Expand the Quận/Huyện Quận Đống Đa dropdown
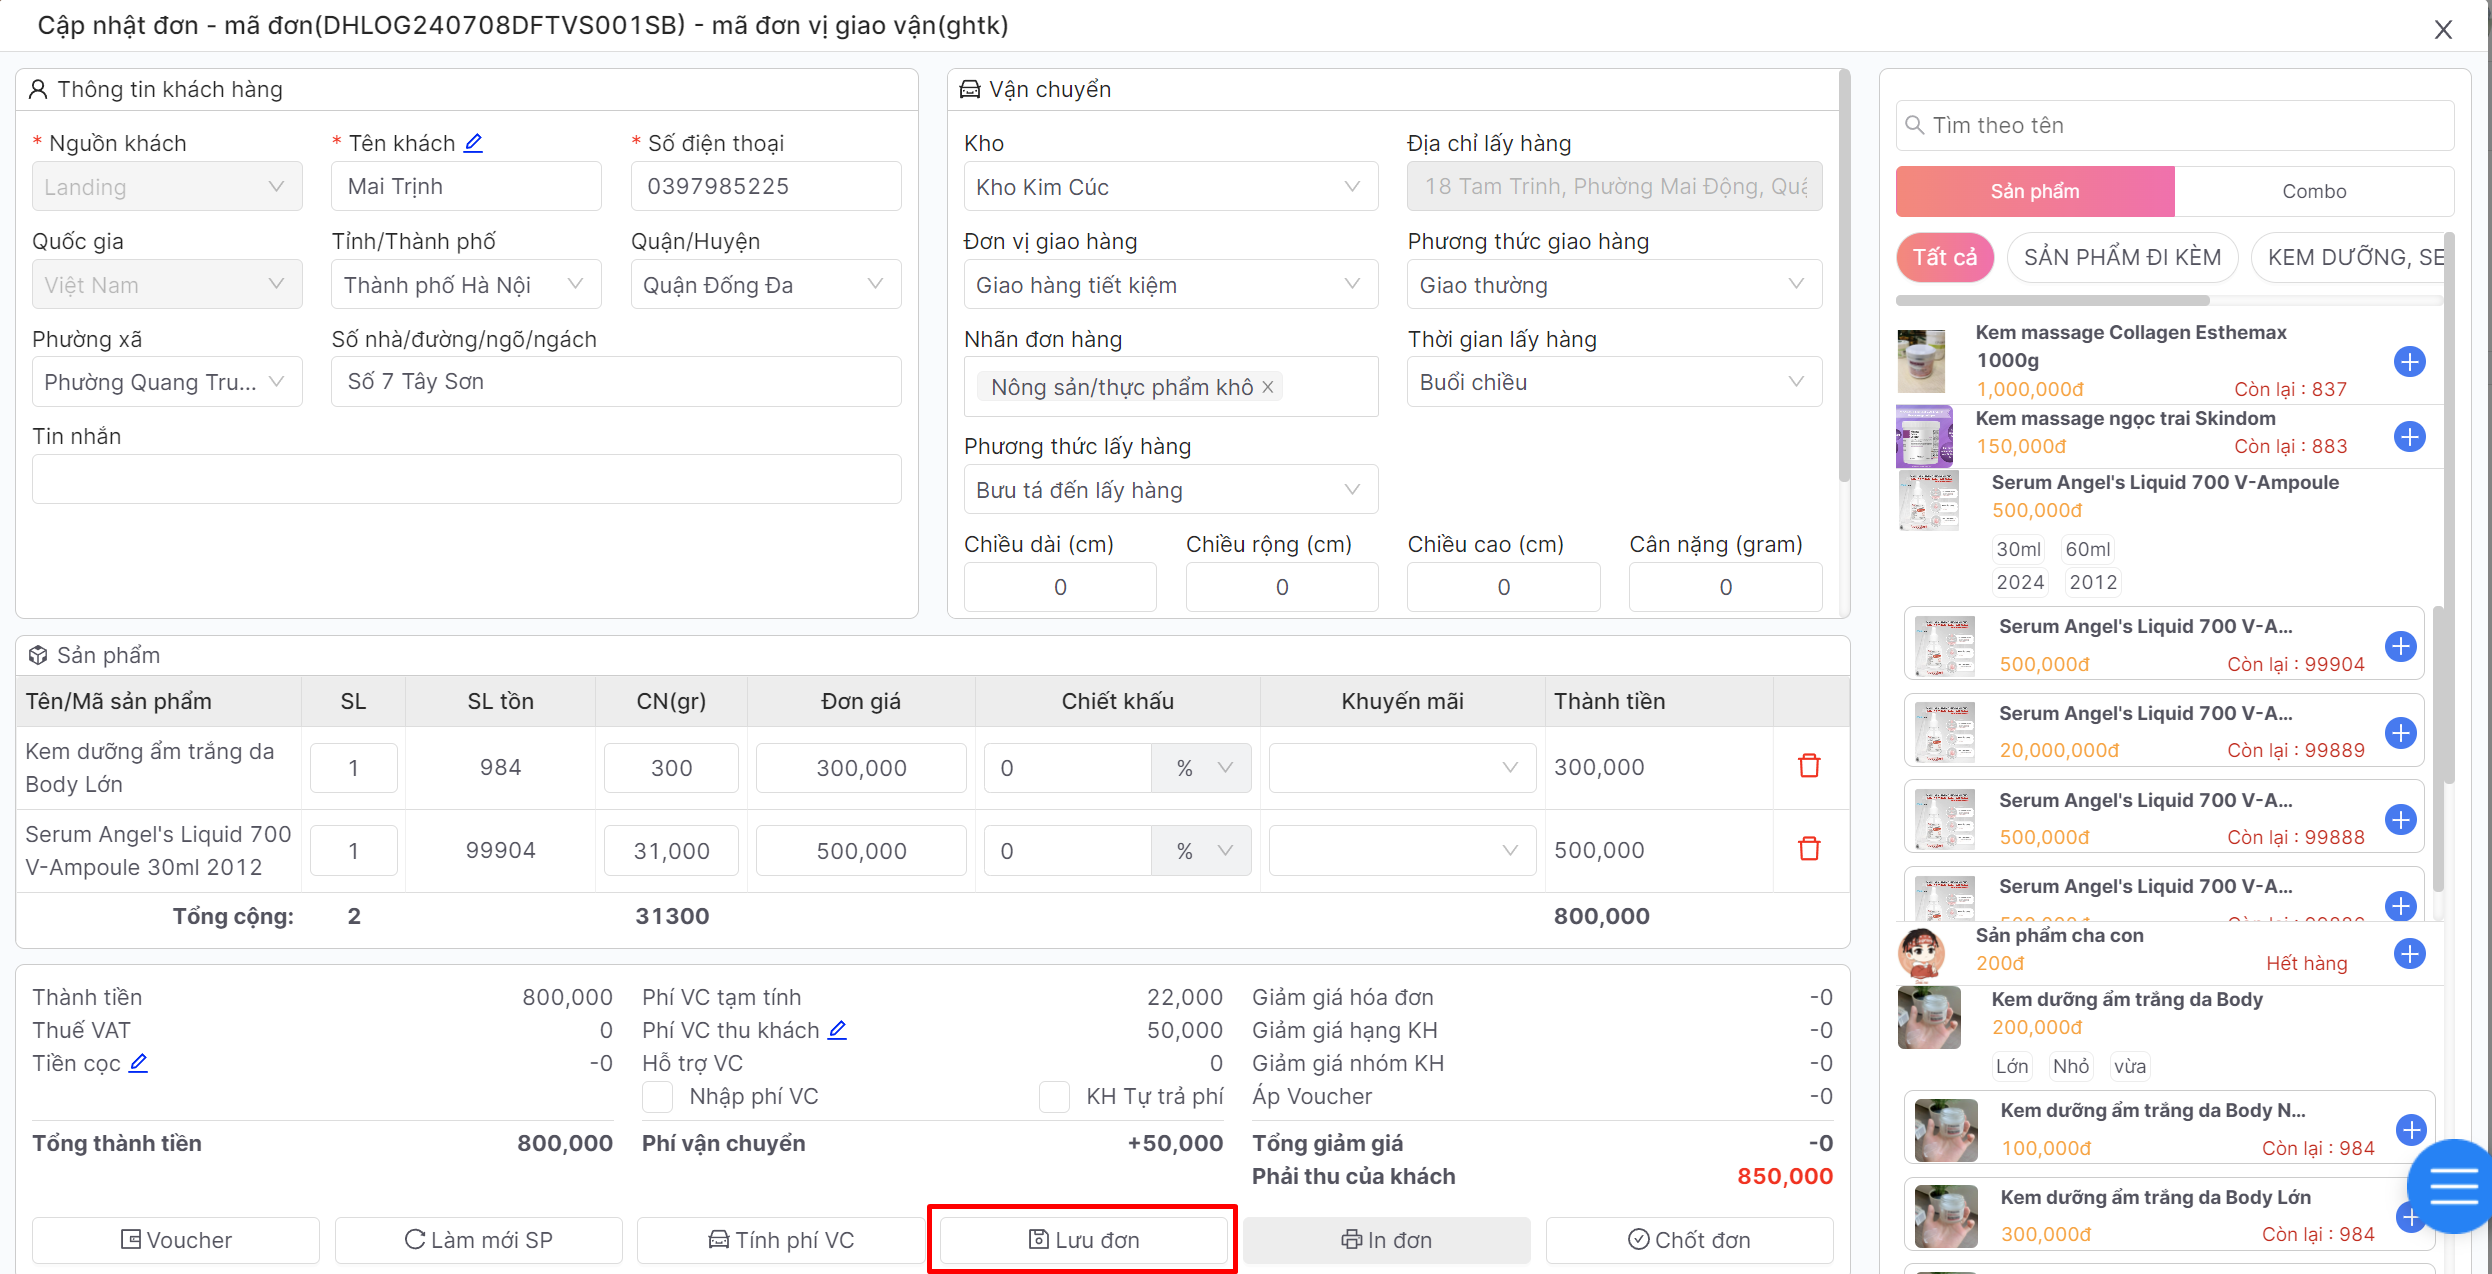The height and width of the screenshot is (1274, 2492). coord(765,285)
